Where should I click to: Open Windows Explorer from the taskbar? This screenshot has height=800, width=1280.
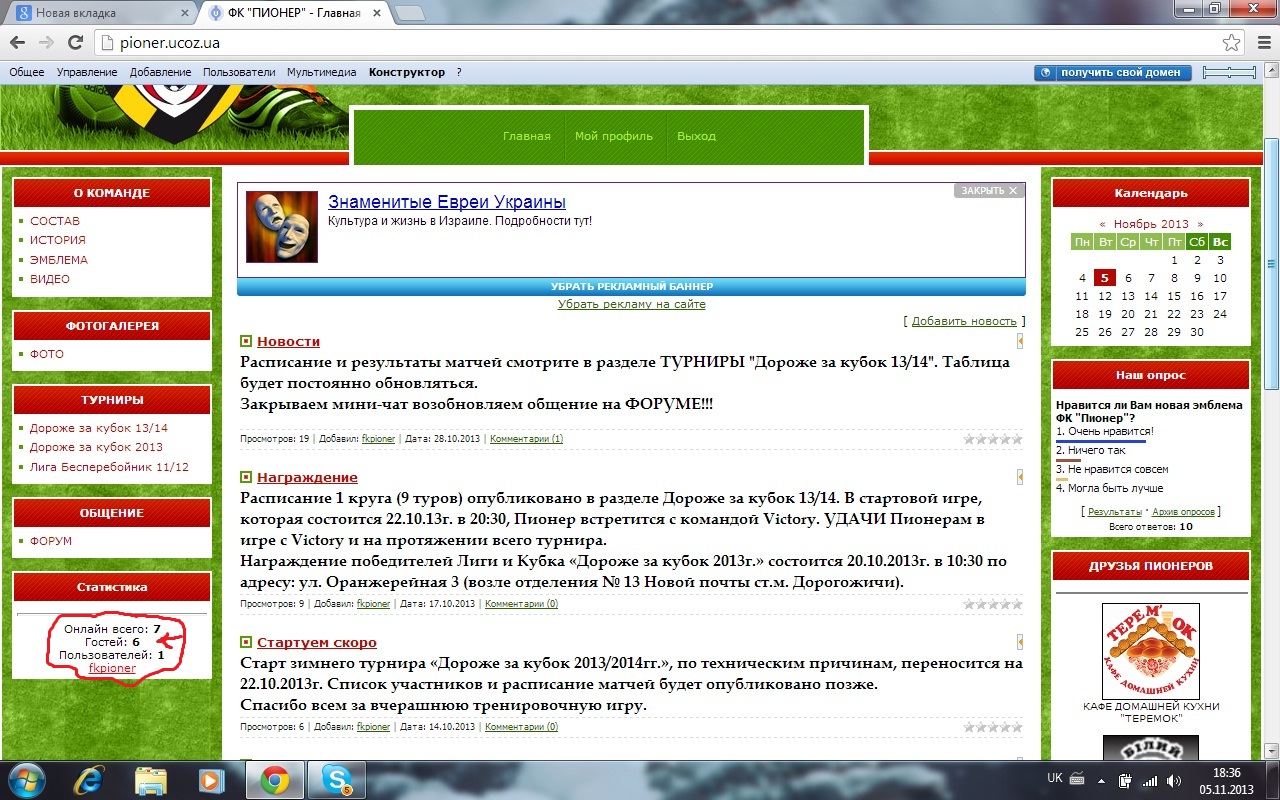[151, 779]
